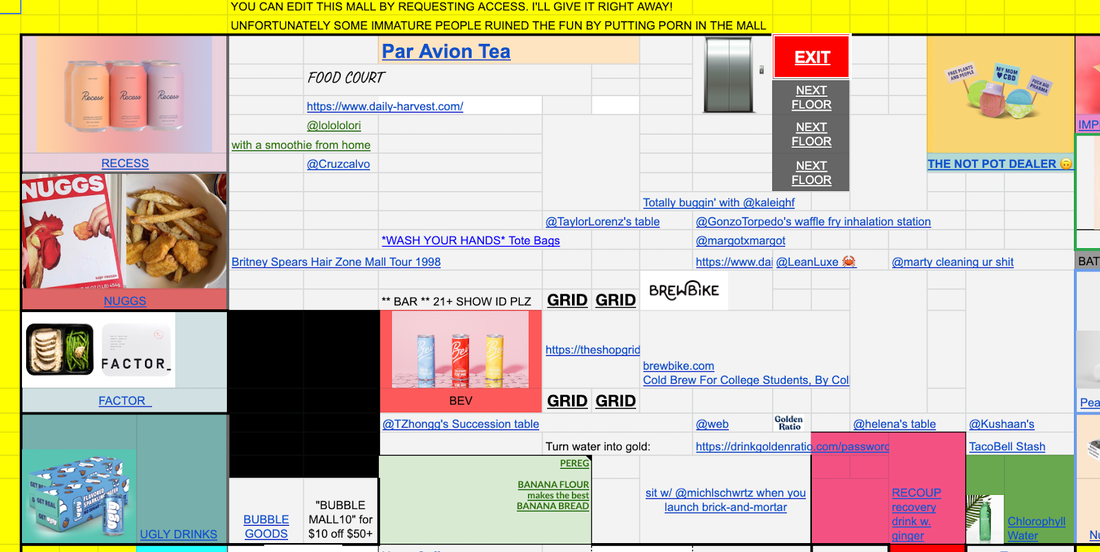Viewport: 1100px width, 552px height.
Task: Open the theshopgrid URL link
Action: click(593, 349)
